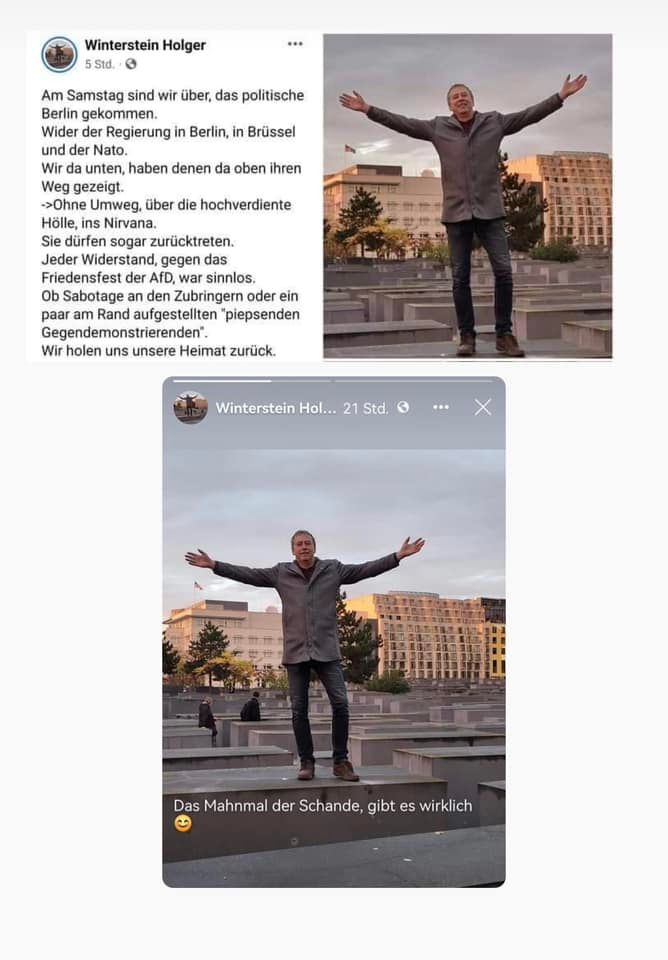The image size is (668, 960).
Task: Open the round profile avatar in the post header
Action: point(59,54)
